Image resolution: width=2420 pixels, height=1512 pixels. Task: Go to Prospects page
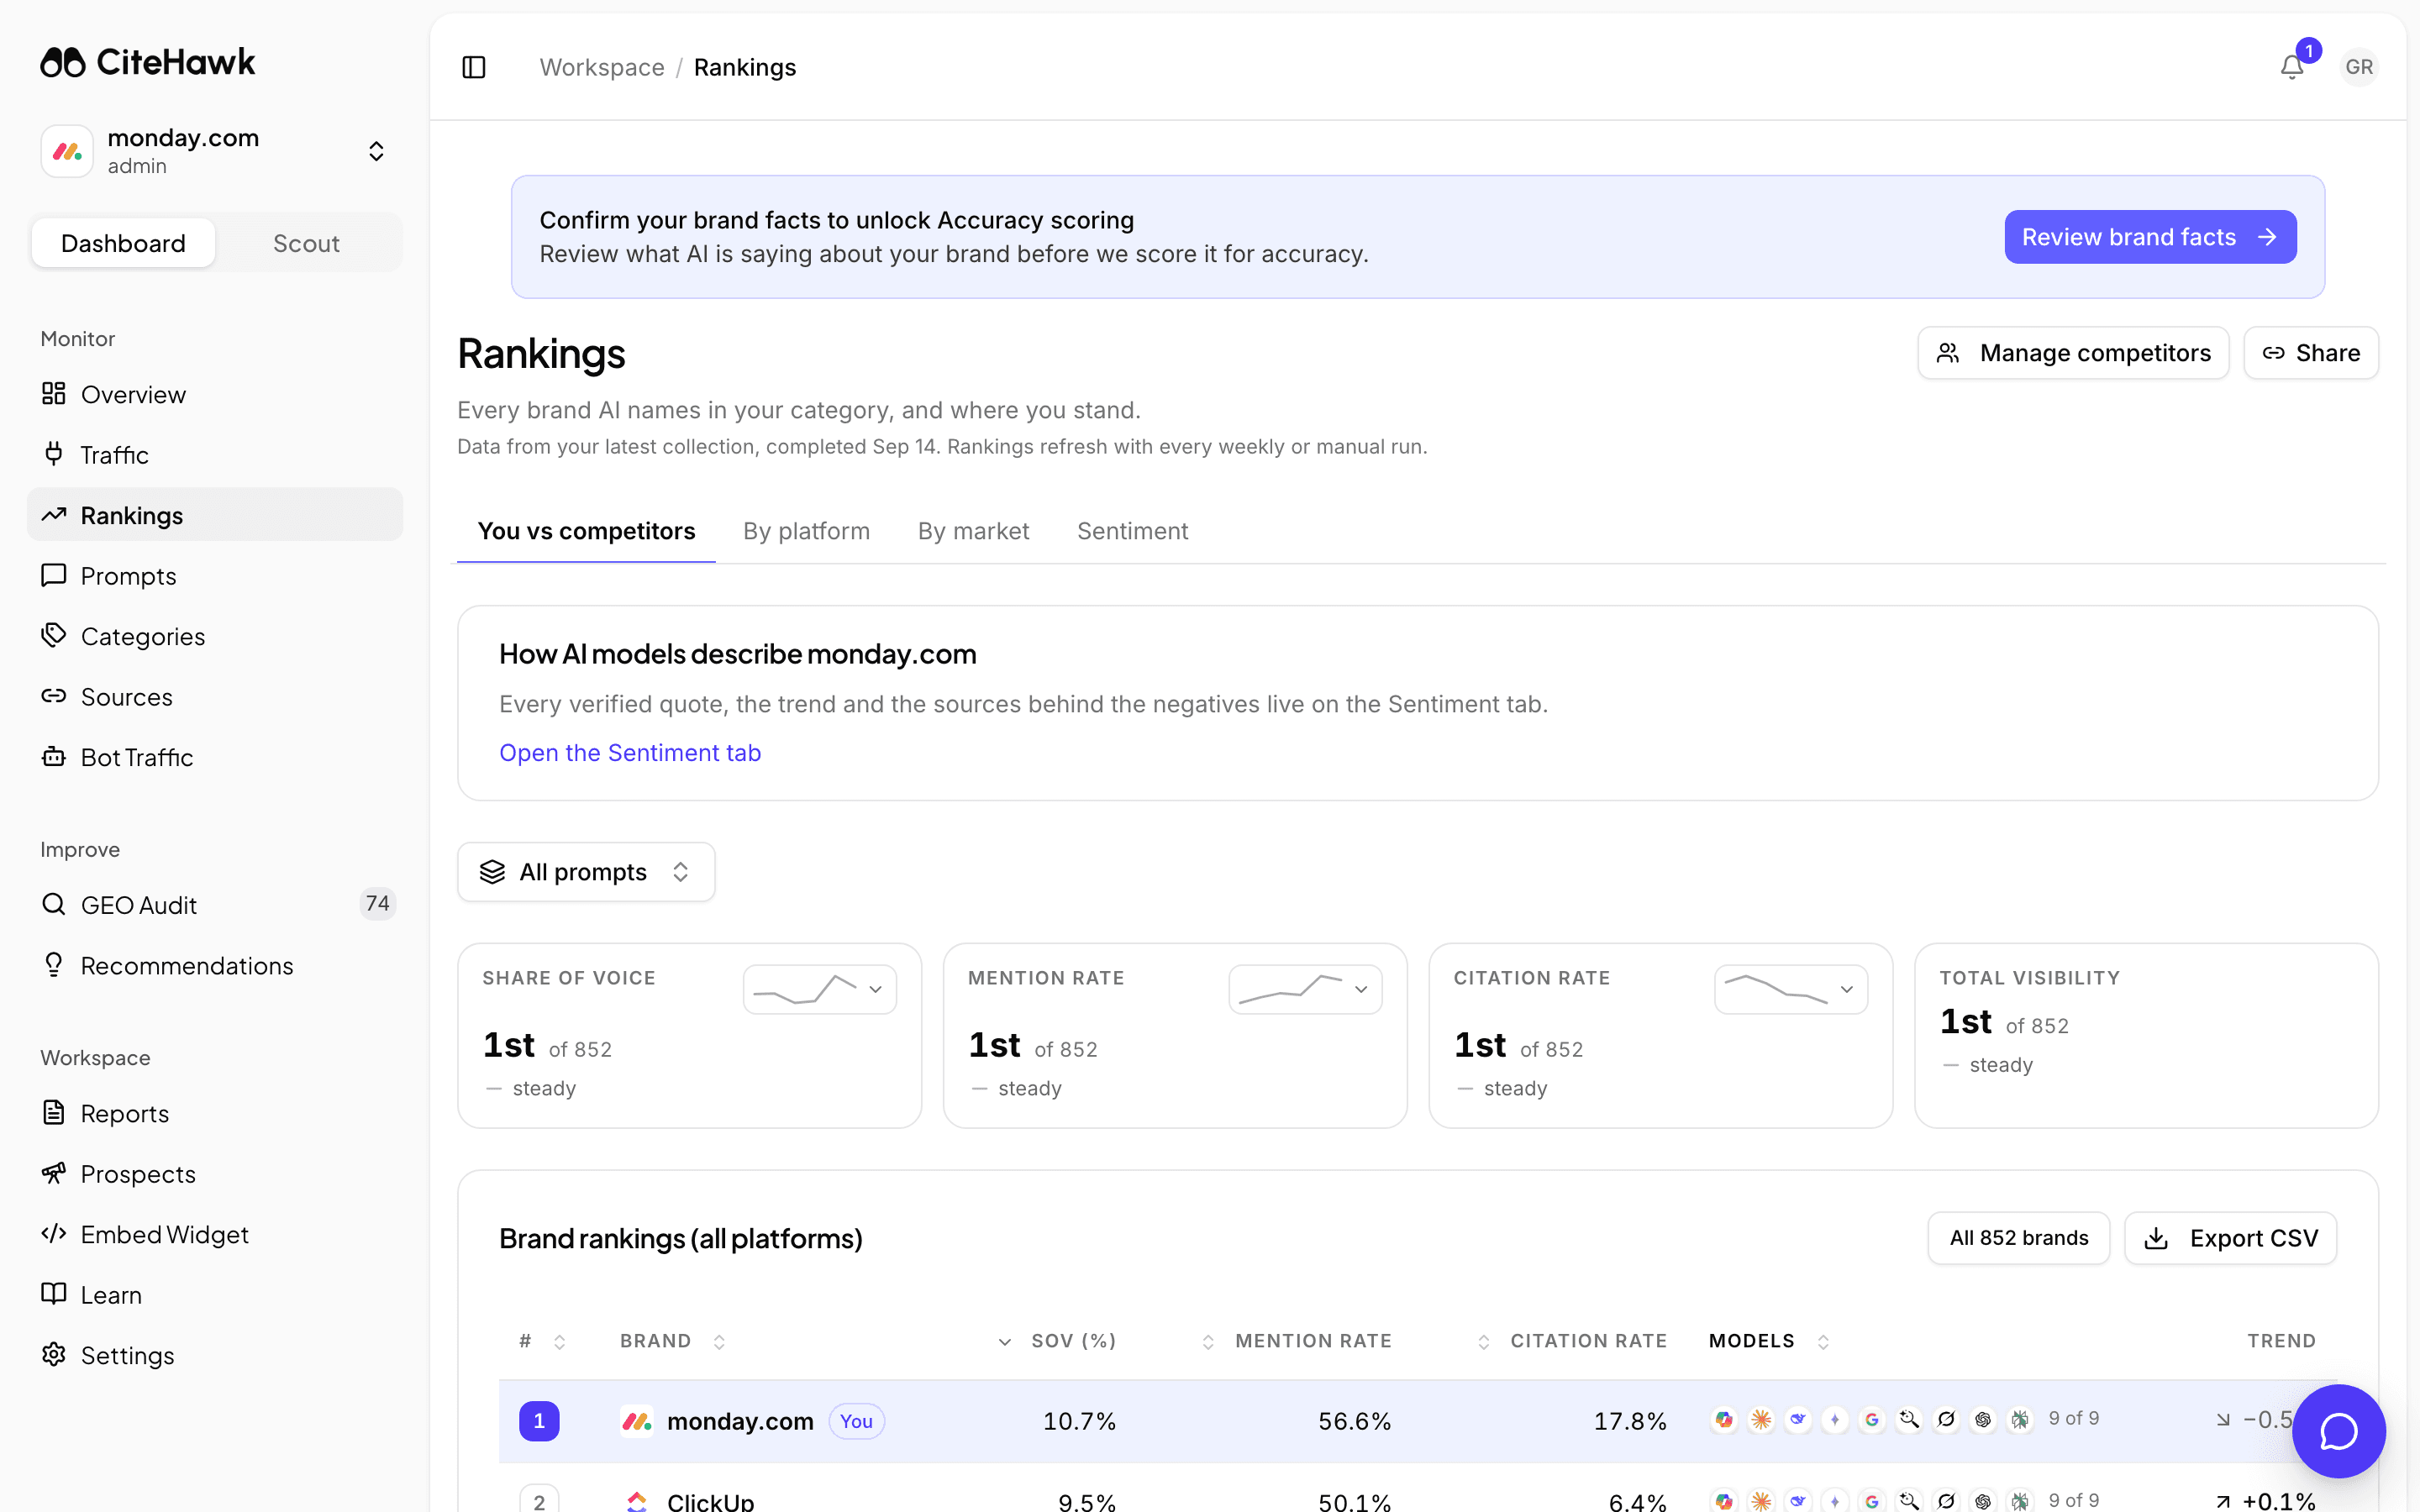215,1174
